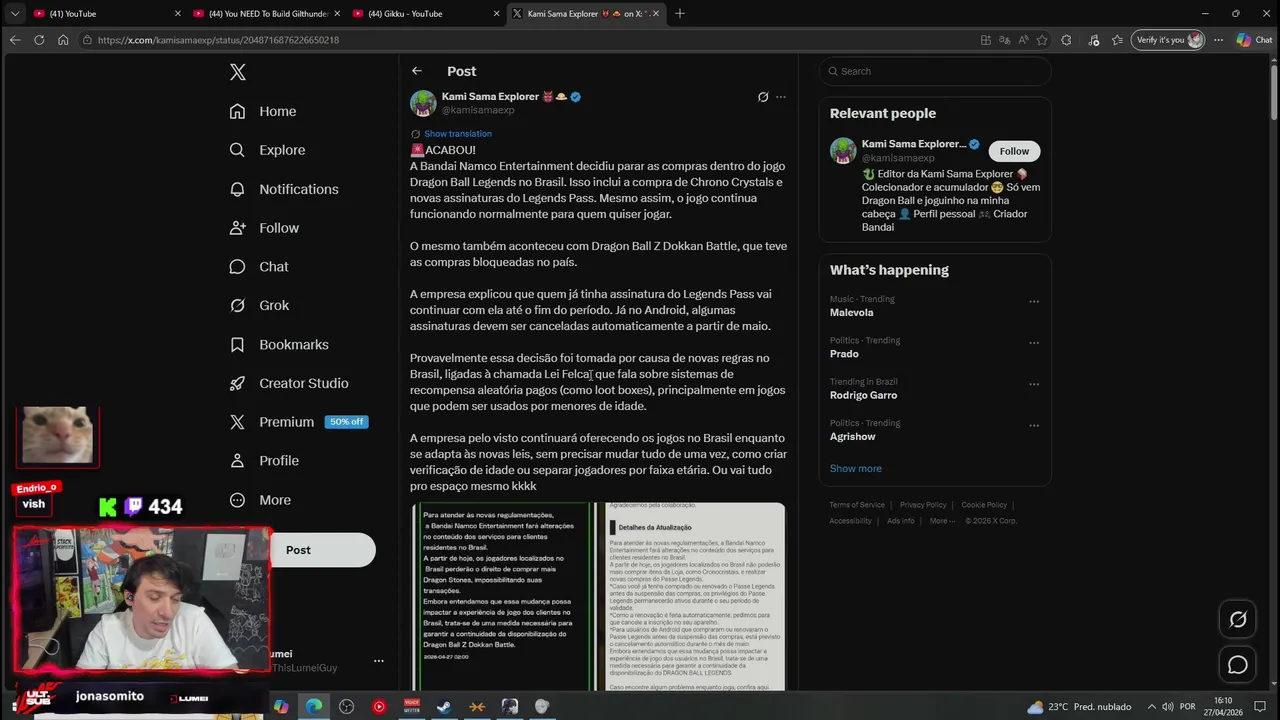Click Verify it's you profile button
The height and width of the screenshot is (720, 1280).
(x=1168, y=40)
